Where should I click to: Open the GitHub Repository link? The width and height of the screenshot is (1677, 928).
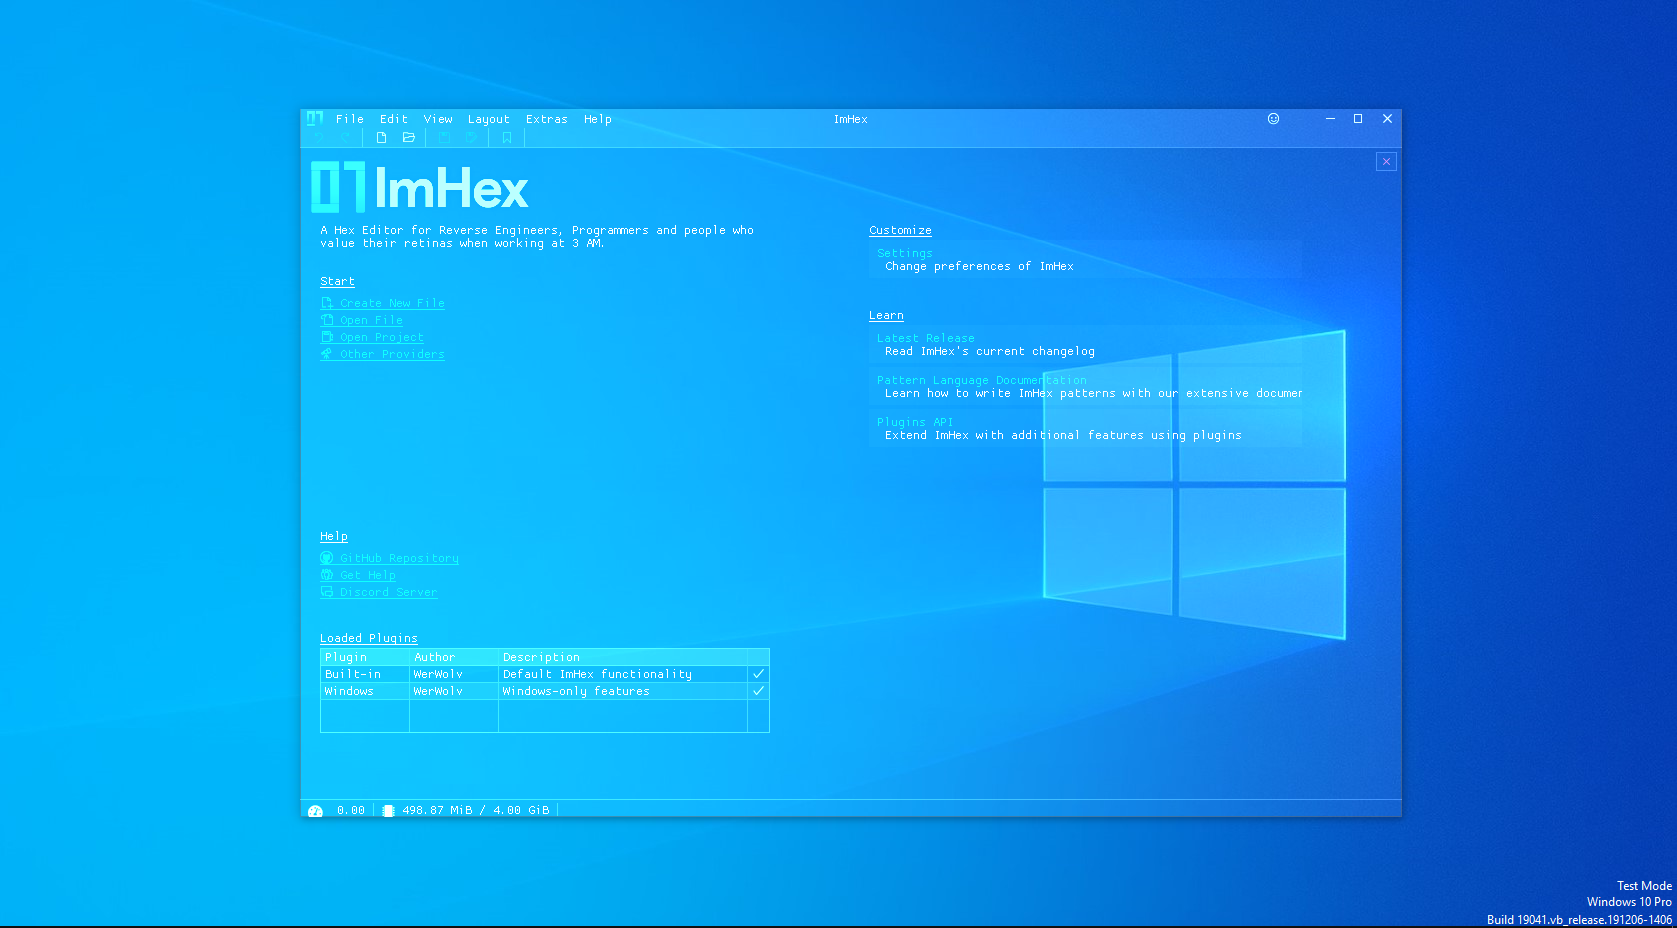pyautogui.click(x=398, y=558)
